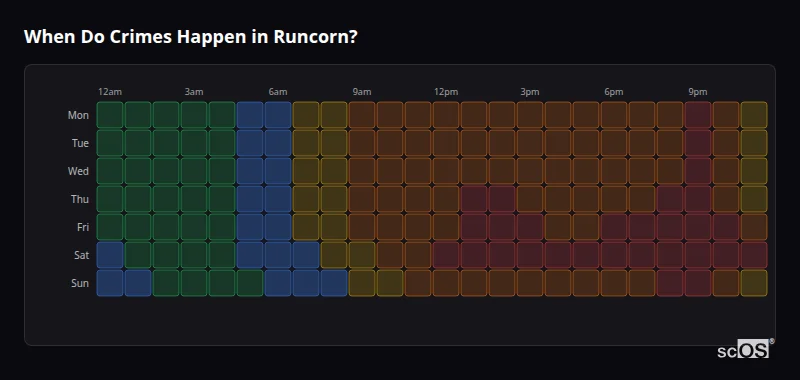The height and width of the screenshot is (380, 800).
Task: Select the Monday 9am orange cell
Action: click(x=362, y=115)
